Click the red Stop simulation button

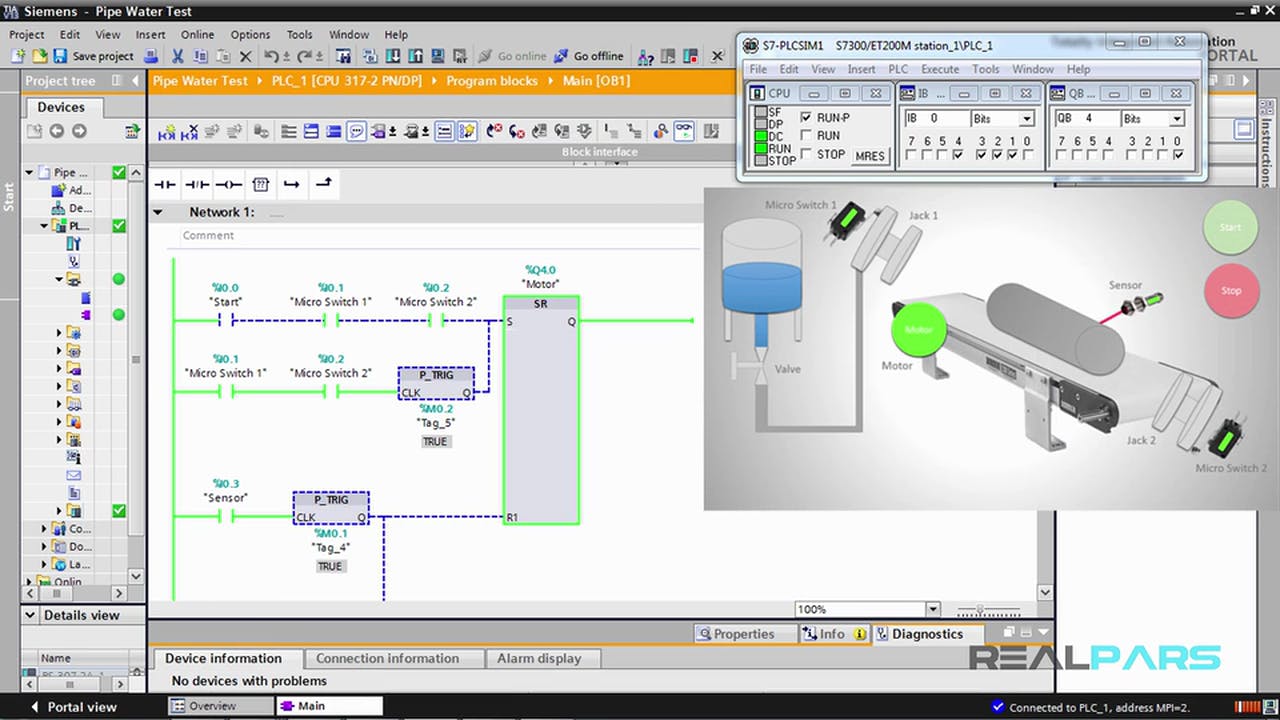pos(1230,291)
